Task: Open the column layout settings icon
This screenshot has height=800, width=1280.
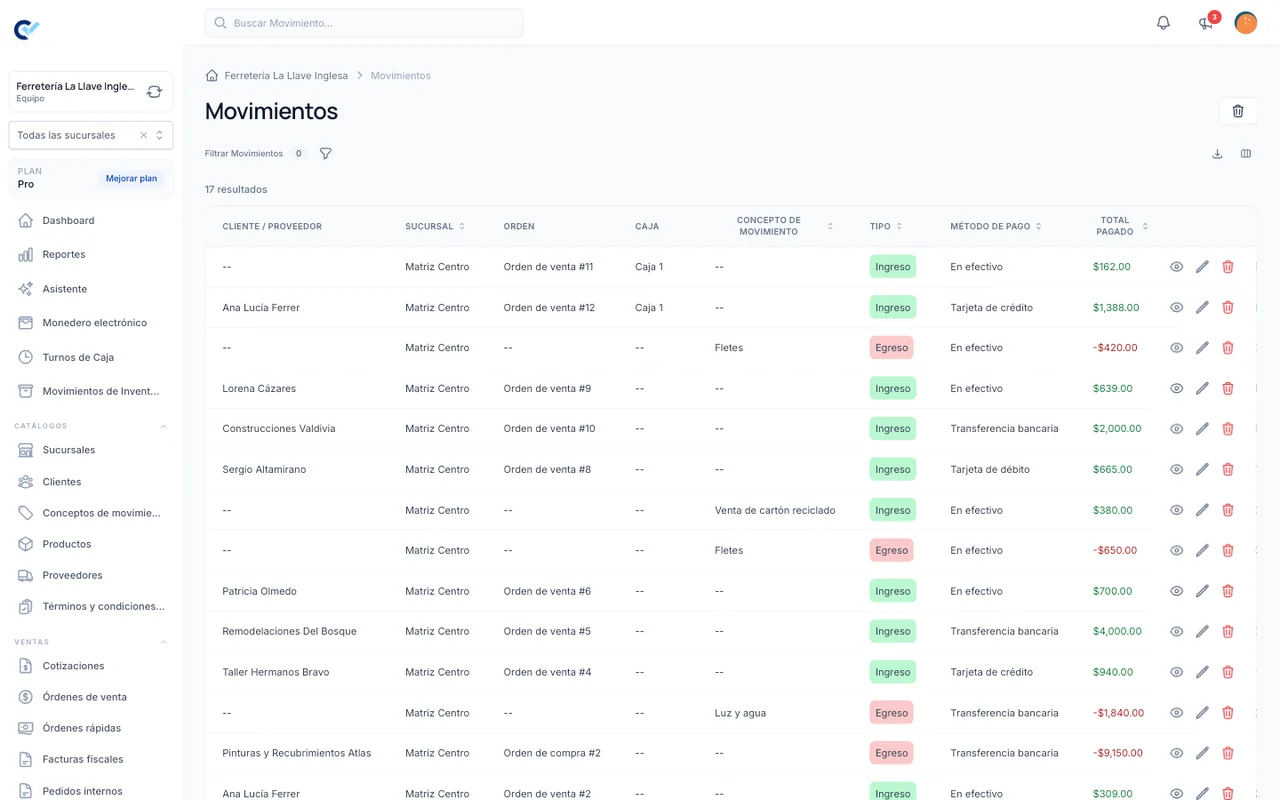Action: click(x=1246, y=154)
